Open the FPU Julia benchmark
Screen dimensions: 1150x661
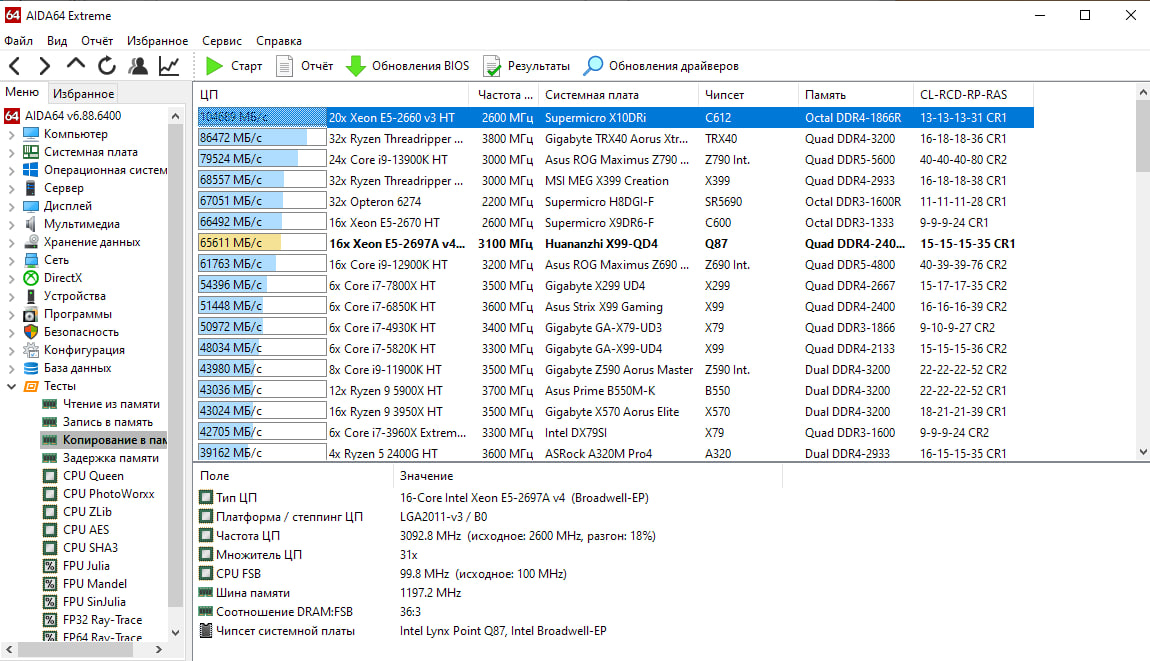pos(86,566)
